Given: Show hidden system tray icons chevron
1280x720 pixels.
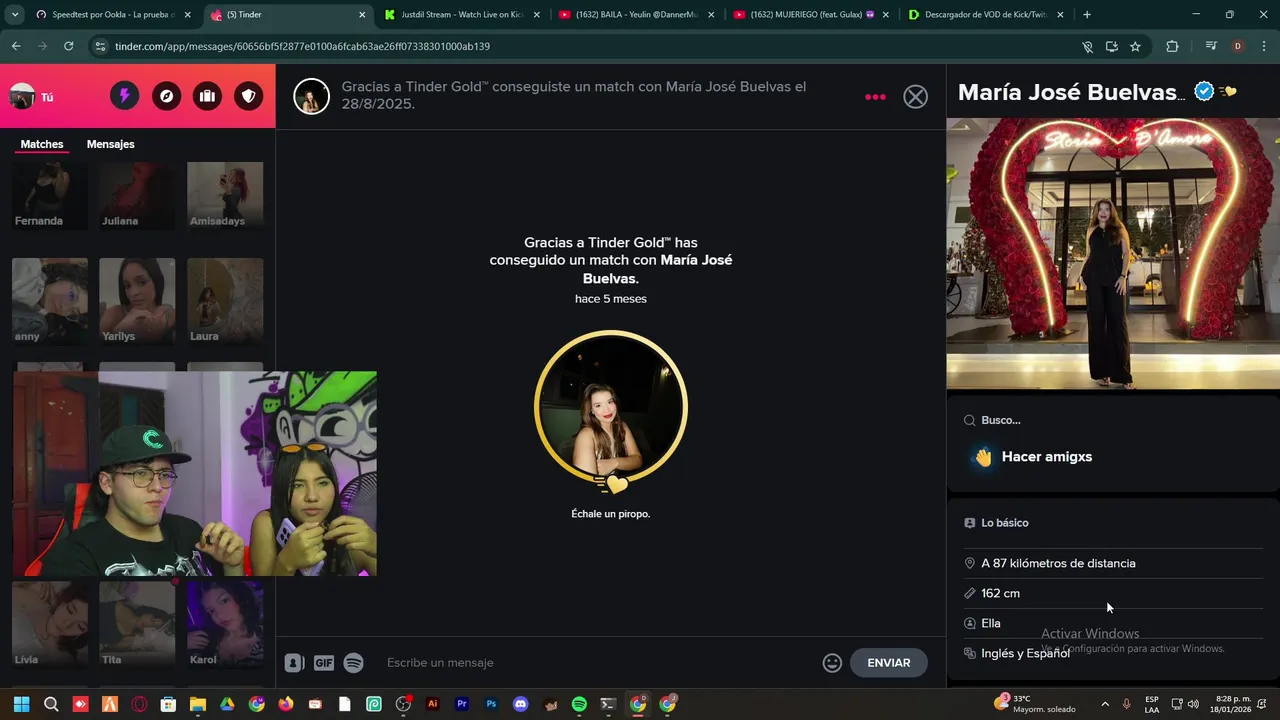Looking at the screenshot, I should [1104, 704].
